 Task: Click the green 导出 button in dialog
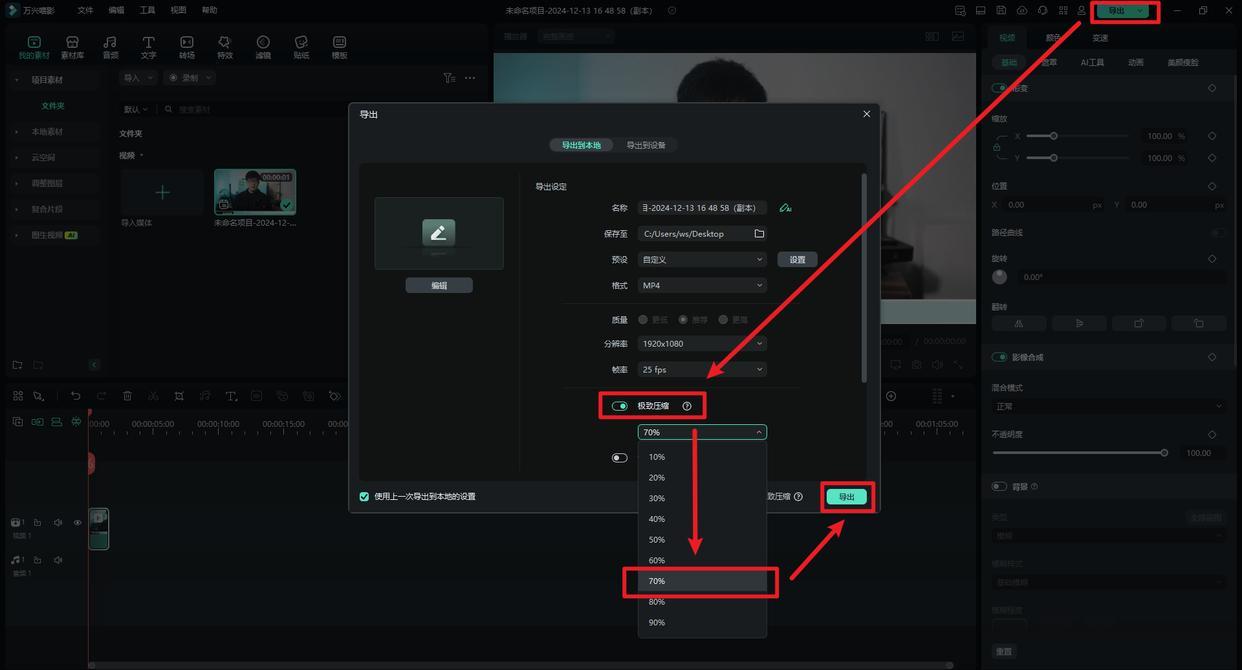point(847,497)
